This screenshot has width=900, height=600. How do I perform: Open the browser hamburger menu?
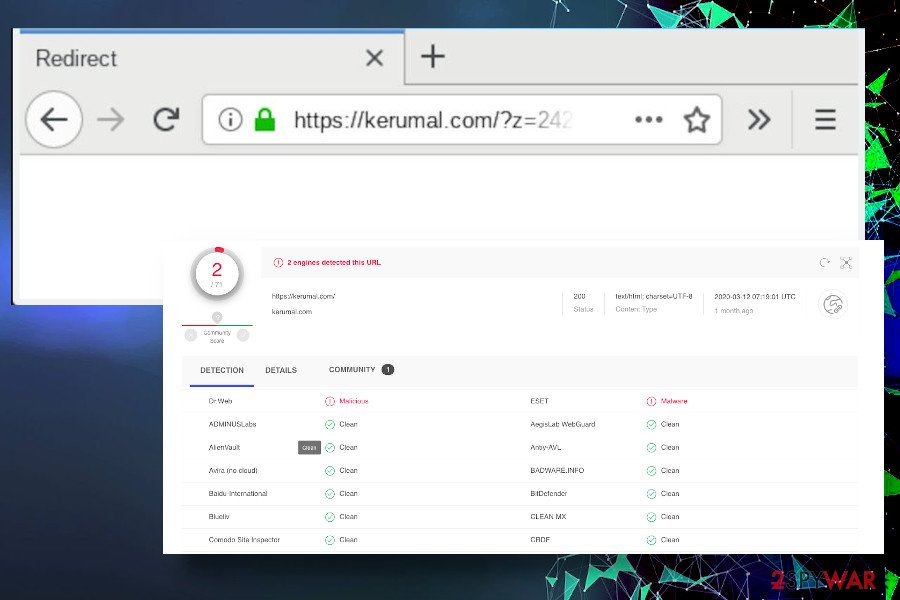[825, 119]
